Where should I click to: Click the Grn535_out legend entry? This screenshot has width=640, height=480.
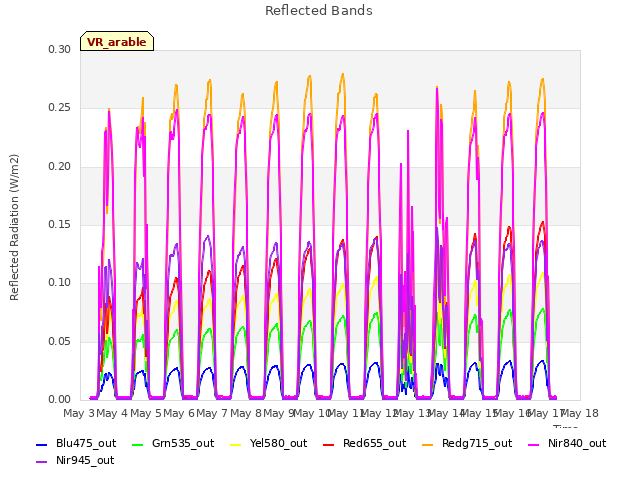pos(173,444)
